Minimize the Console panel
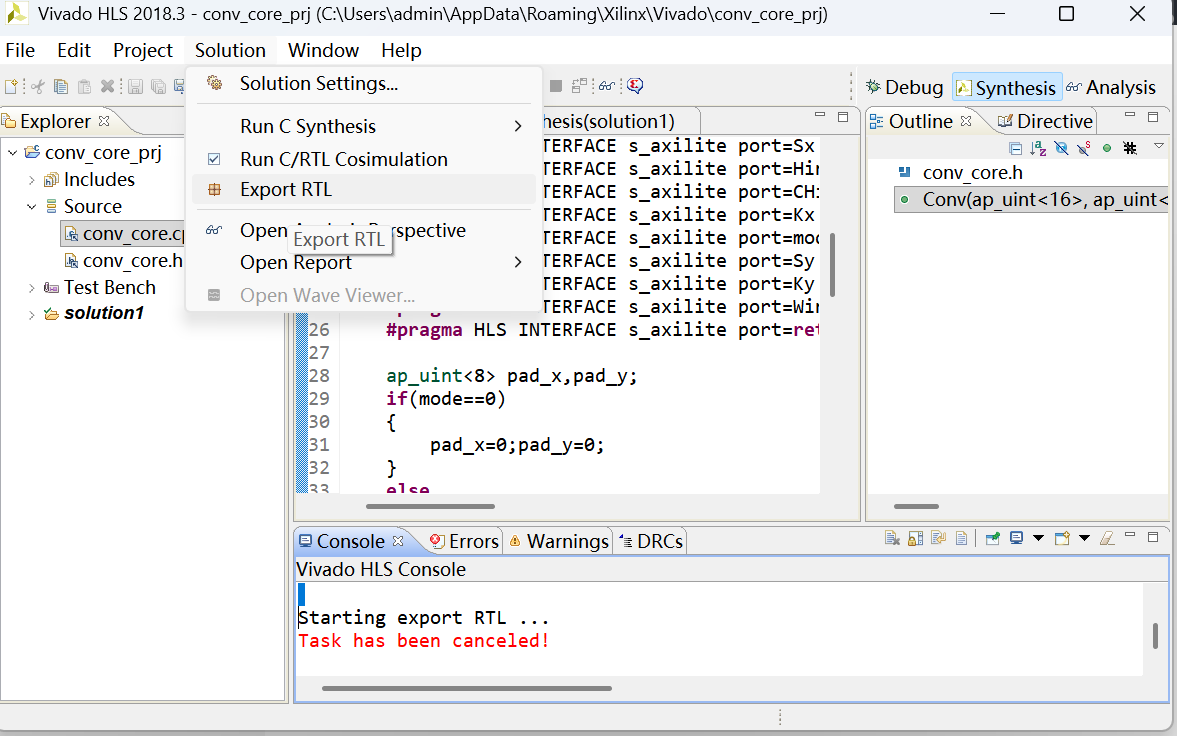Screen dimensions: 1177x736 click(1130, 535)
